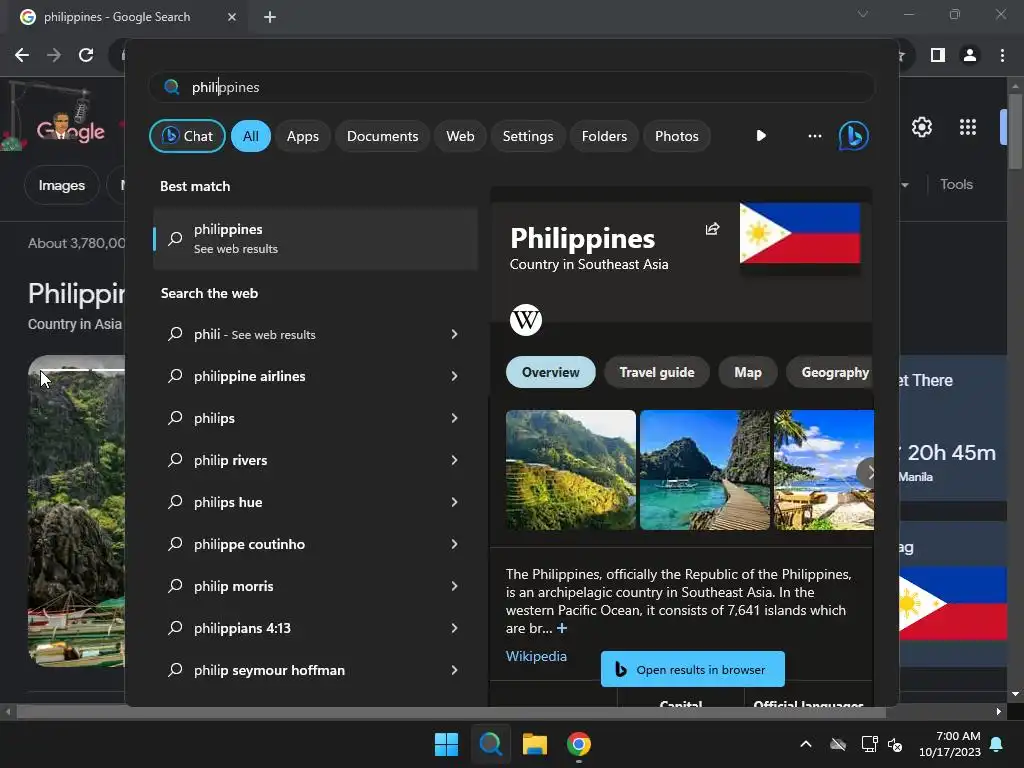Switch to the Apps filter

pos(302,136)
